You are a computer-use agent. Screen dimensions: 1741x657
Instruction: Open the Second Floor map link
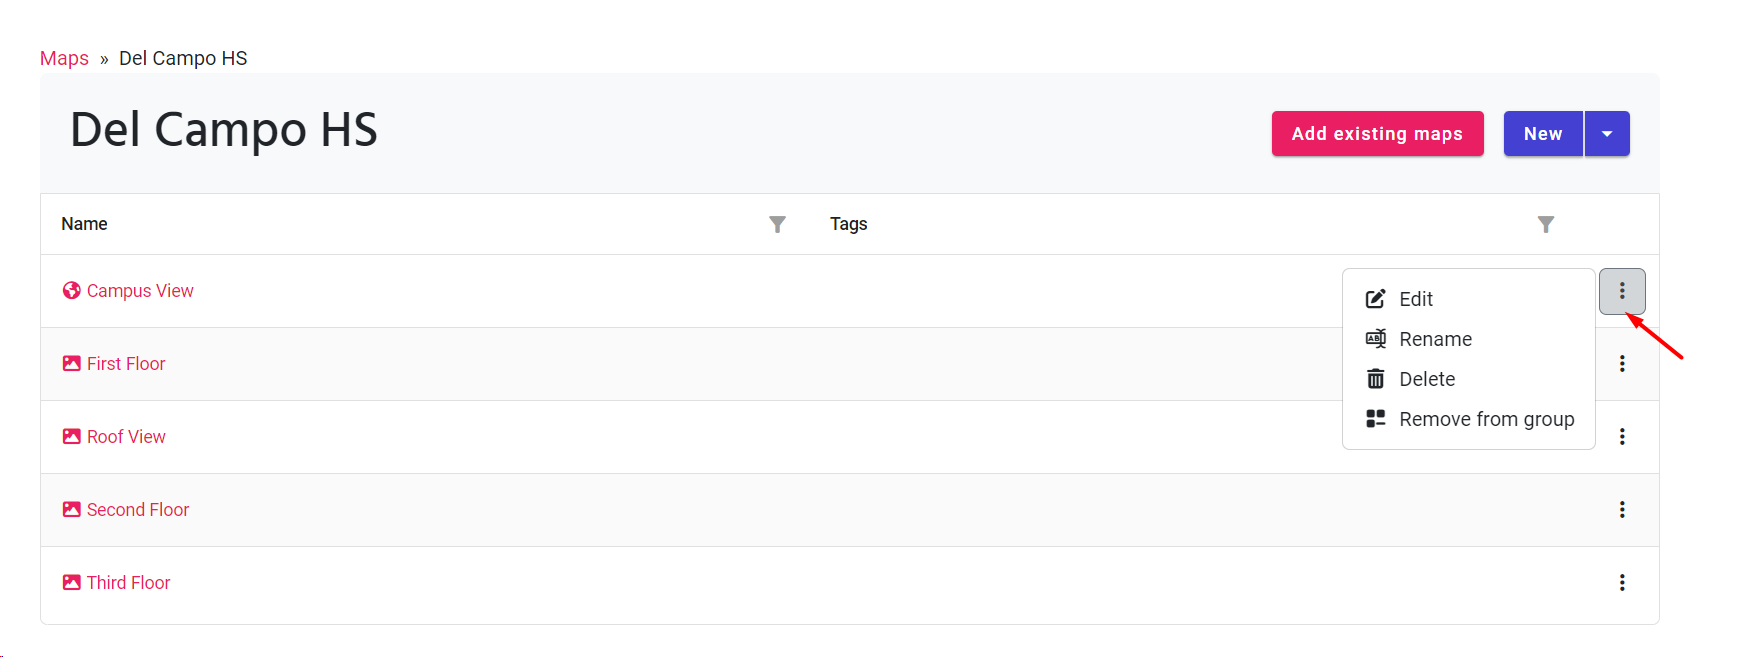point(138,510)
